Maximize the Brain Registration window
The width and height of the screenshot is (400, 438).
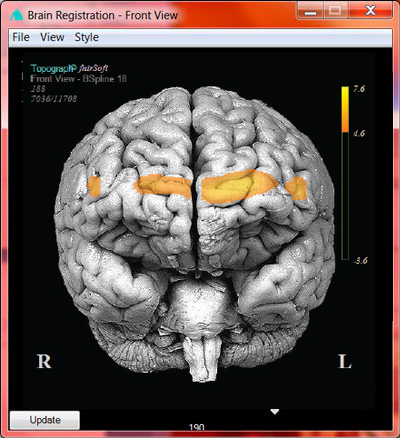click(335, 11)
